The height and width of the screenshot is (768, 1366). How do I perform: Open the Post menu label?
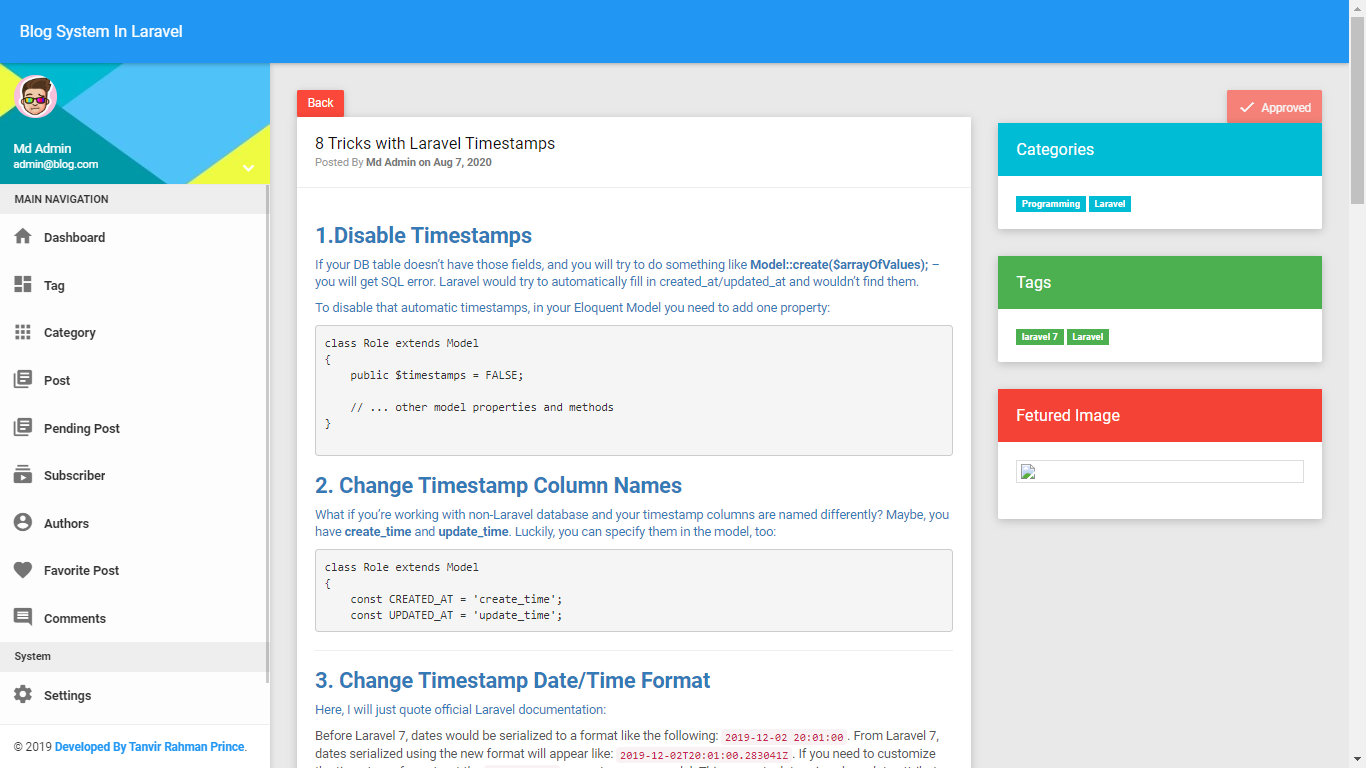click(57, 381)
